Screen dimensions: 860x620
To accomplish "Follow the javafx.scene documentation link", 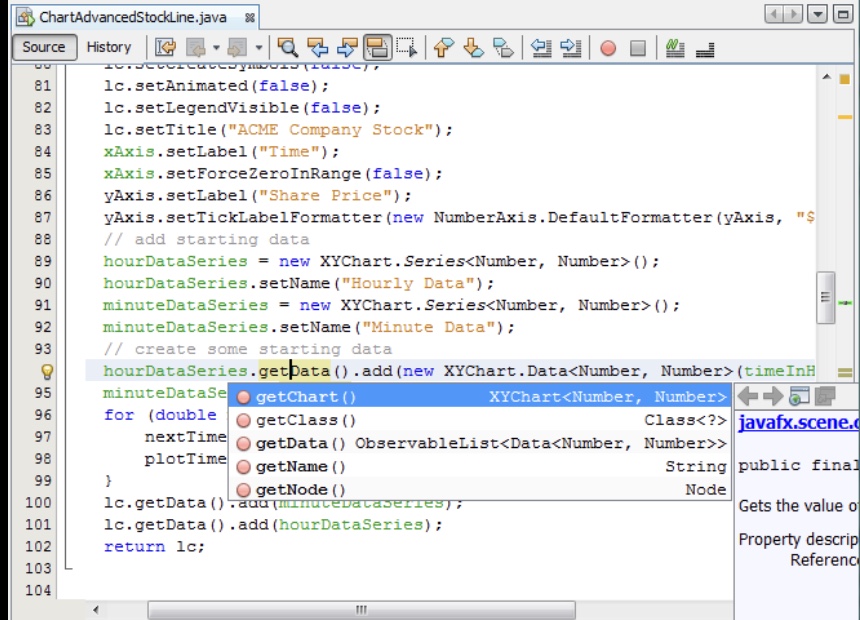I will pos(791,422).
